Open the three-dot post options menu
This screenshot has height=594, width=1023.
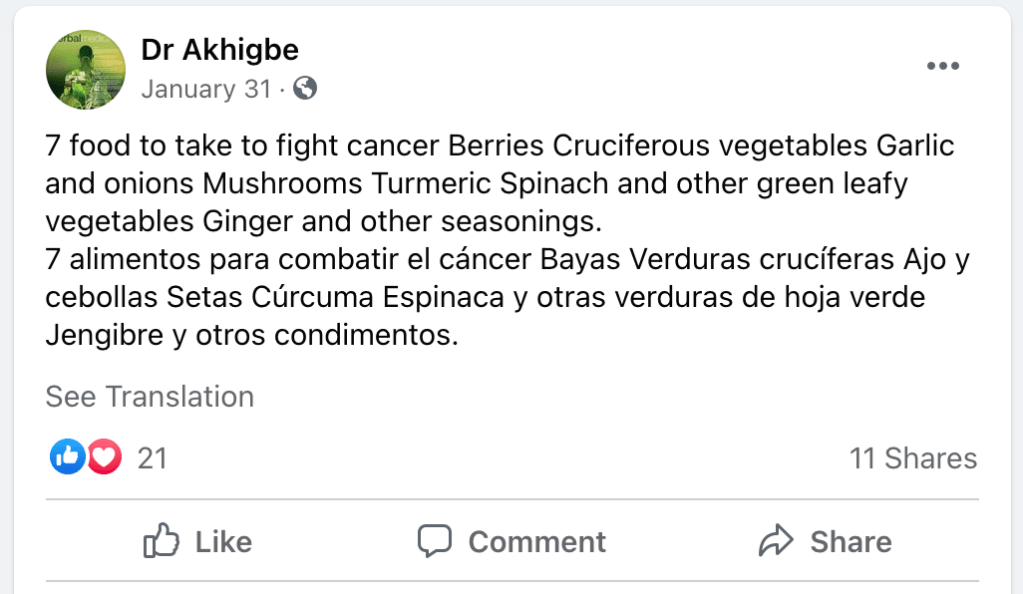[943, 66]
